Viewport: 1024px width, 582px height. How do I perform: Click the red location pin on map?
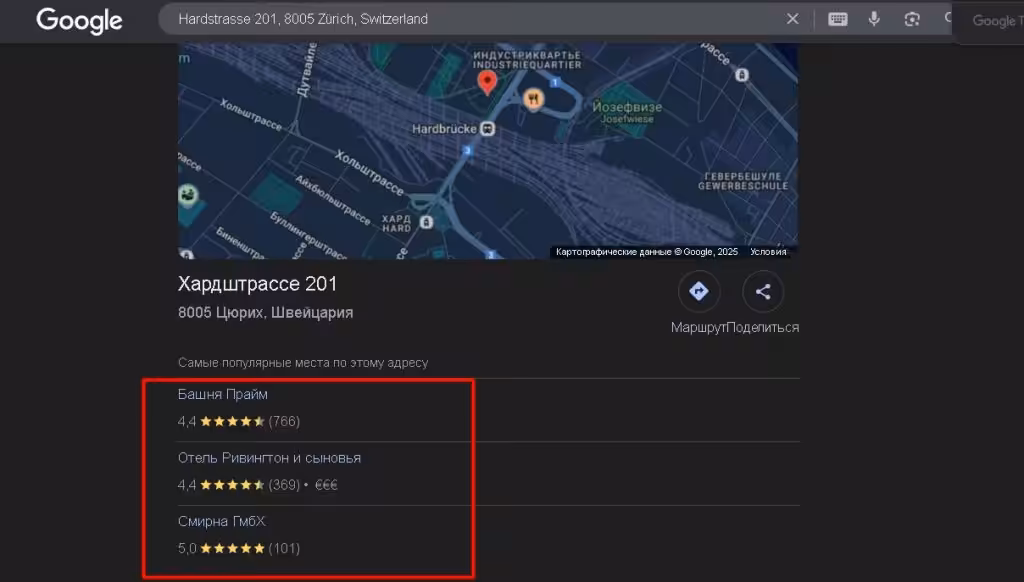[487, 82]
